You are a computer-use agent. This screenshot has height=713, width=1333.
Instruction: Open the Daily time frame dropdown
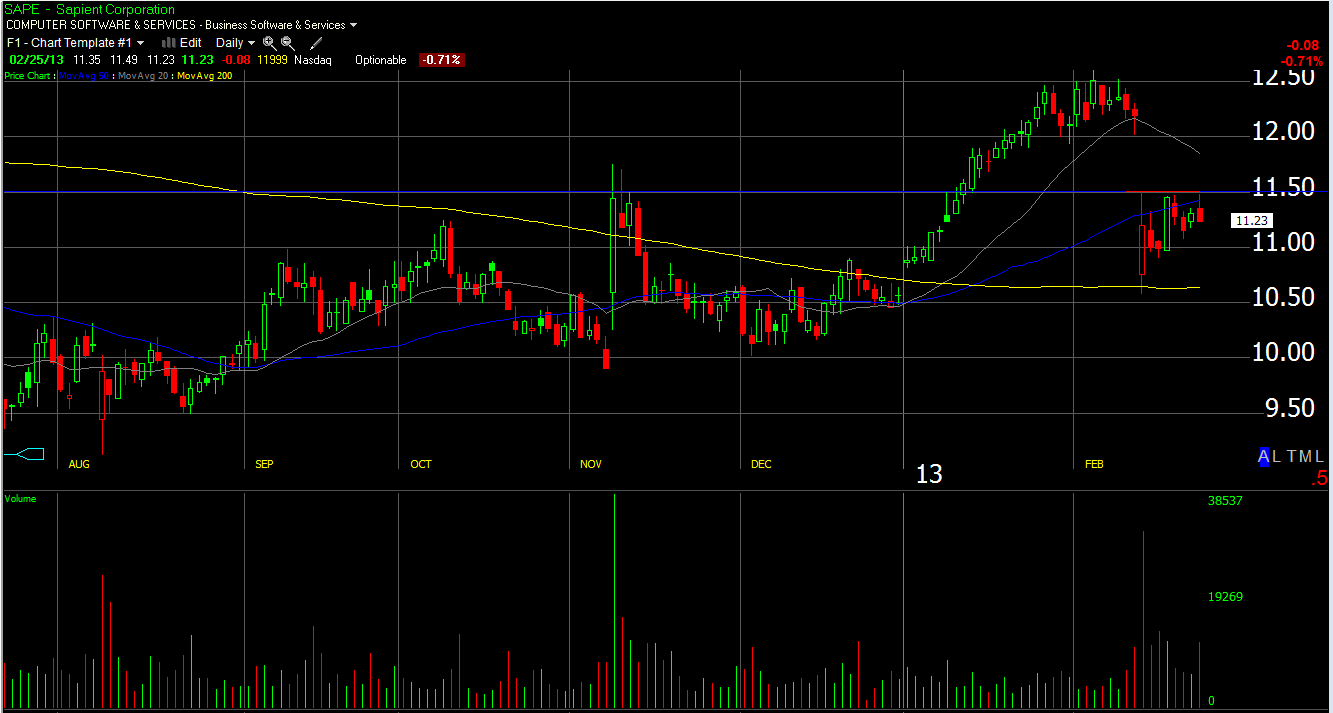[x=235, y=43]
